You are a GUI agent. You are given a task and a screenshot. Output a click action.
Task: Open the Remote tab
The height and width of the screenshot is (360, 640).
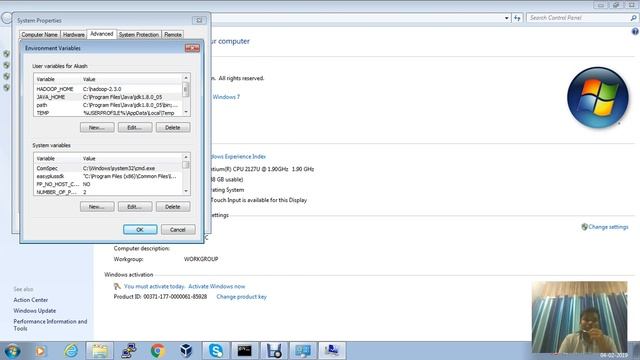(x=173, y=35)
